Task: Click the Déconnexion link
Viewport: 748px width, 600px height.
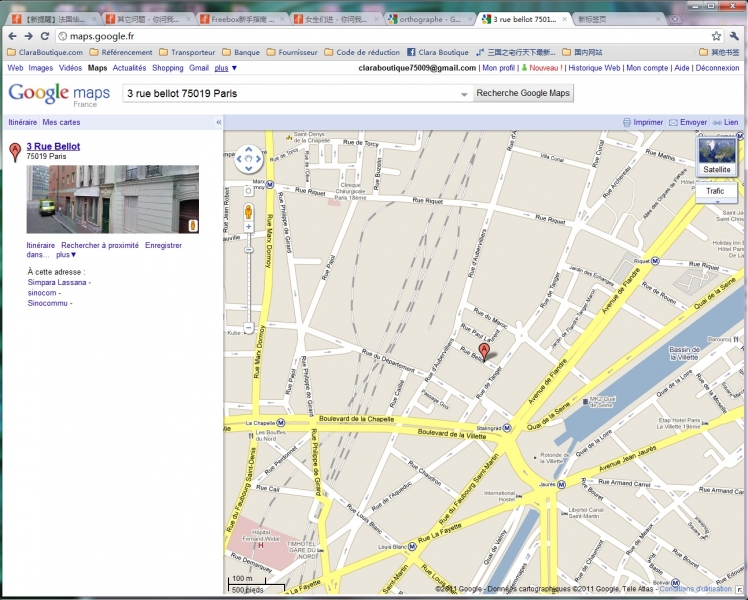Action: [717, 68]
